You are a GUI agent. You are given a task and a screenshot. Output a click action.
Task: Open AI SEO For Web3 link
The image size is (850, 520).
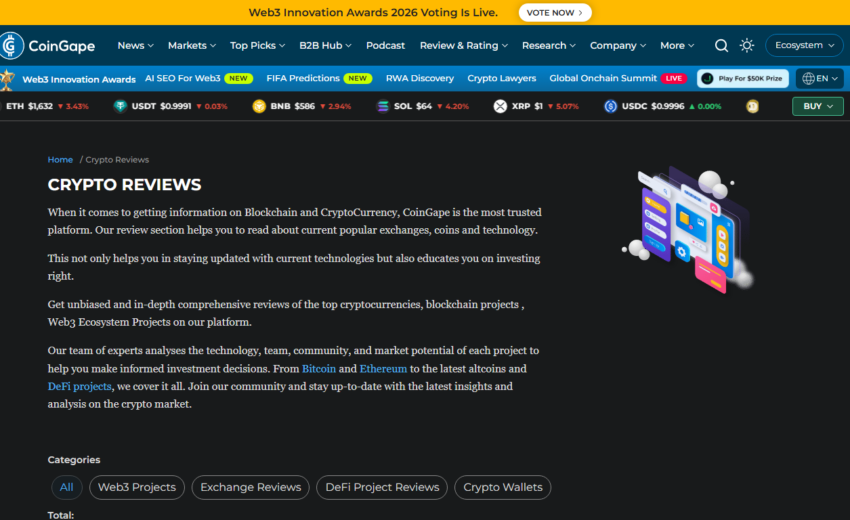point(183,78)
